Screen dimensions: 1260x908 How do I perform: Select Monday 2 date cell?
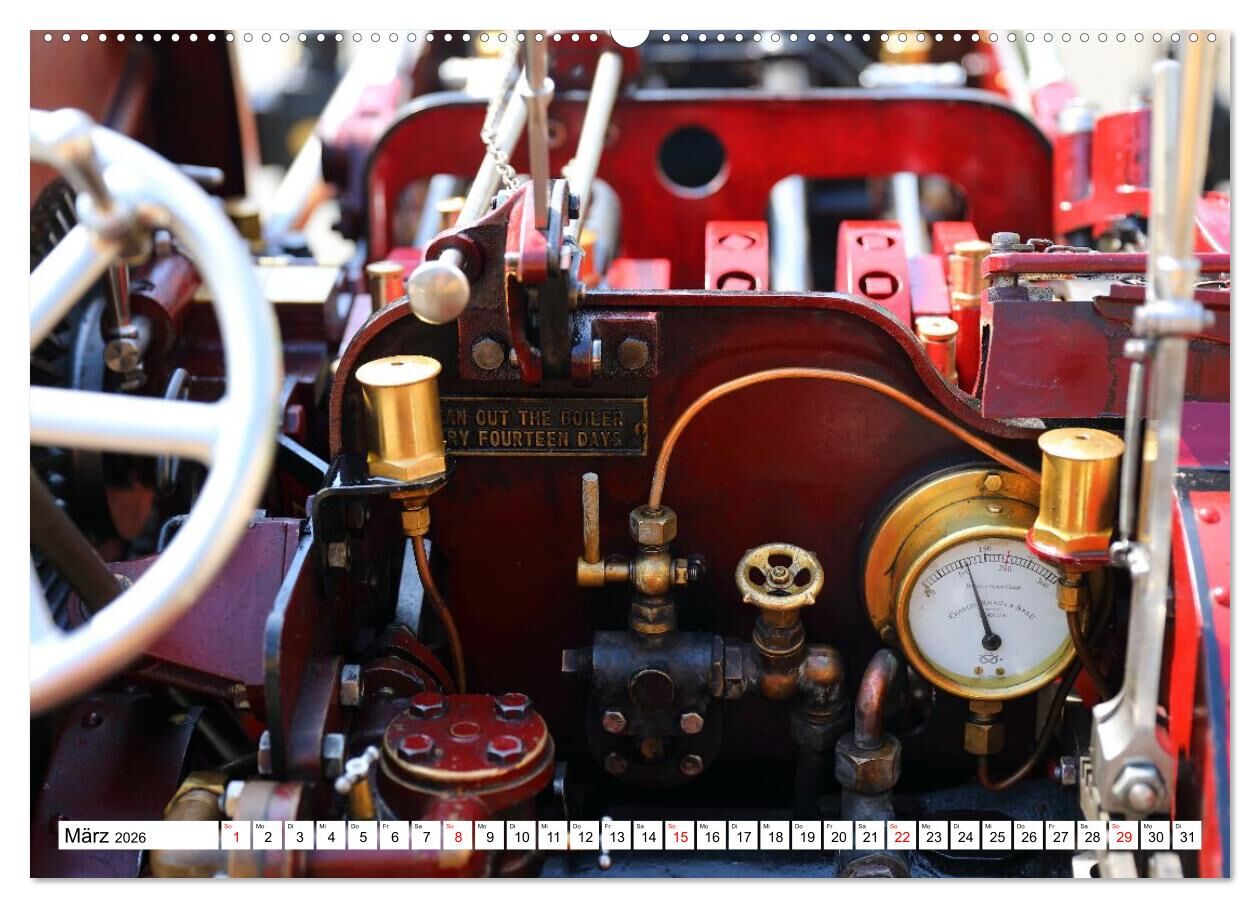point(267,836)
